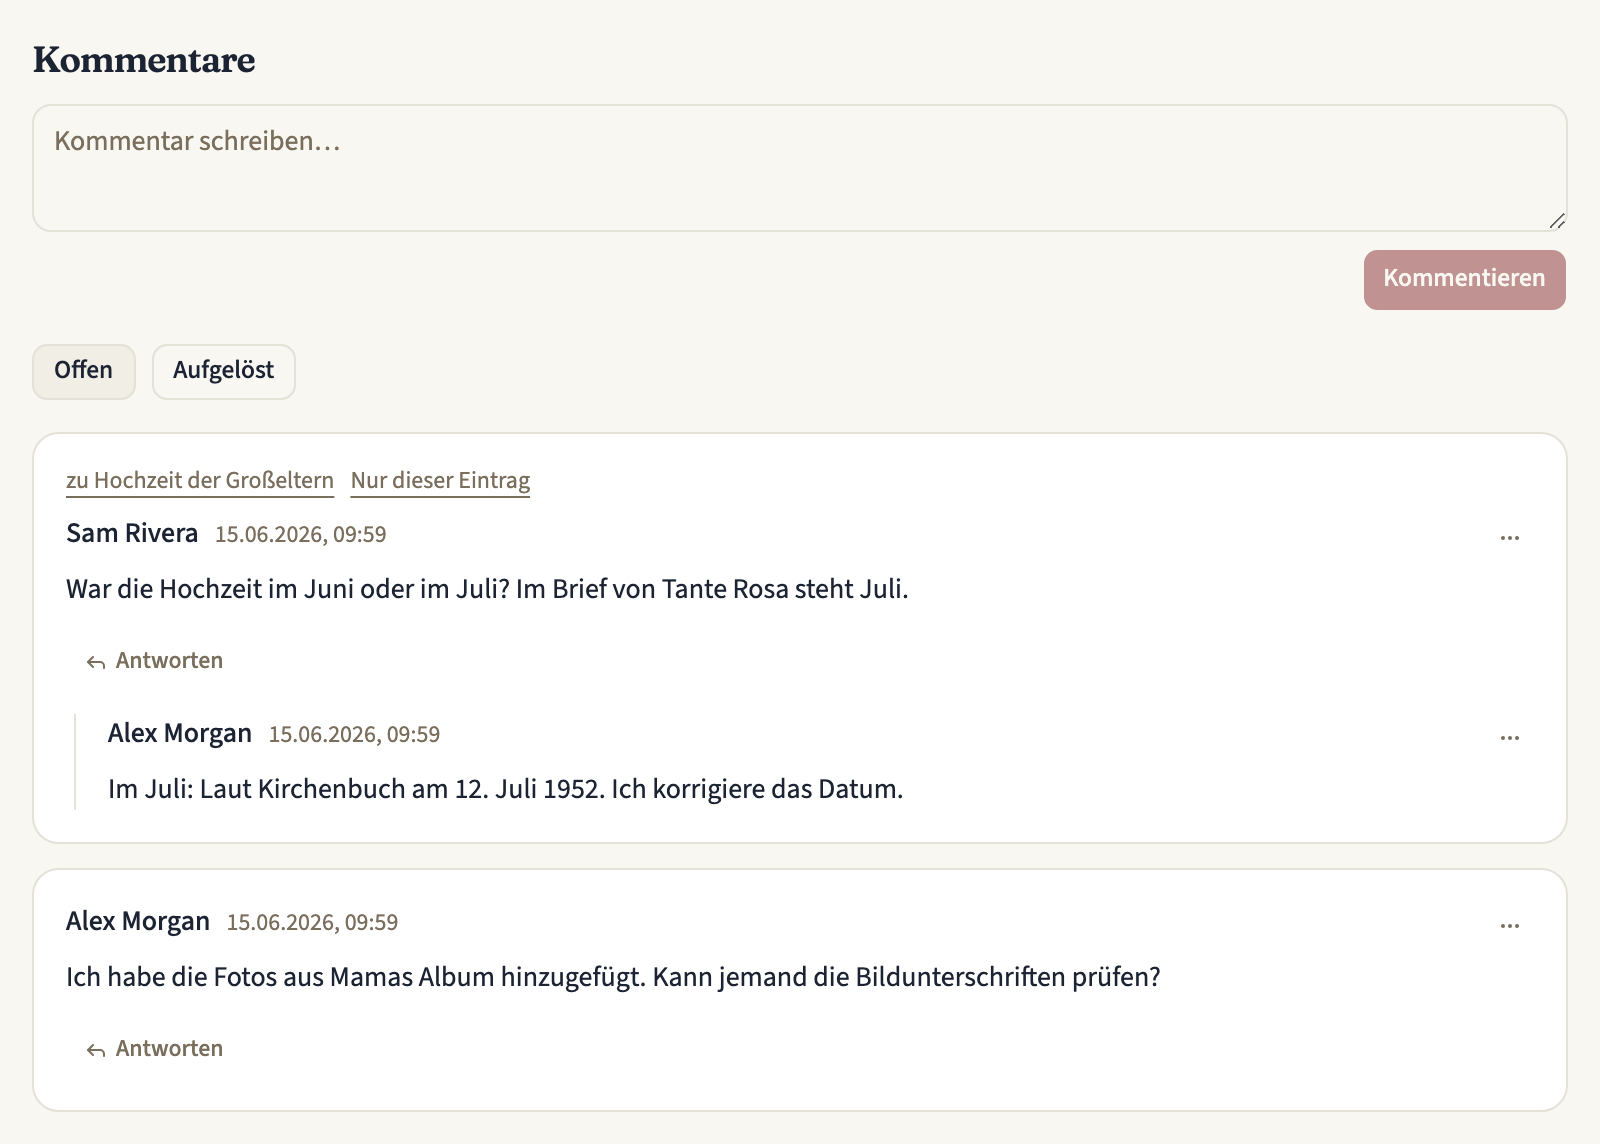
Task: Click into the Kommentar schreiben text field
Action: [800, 168]
